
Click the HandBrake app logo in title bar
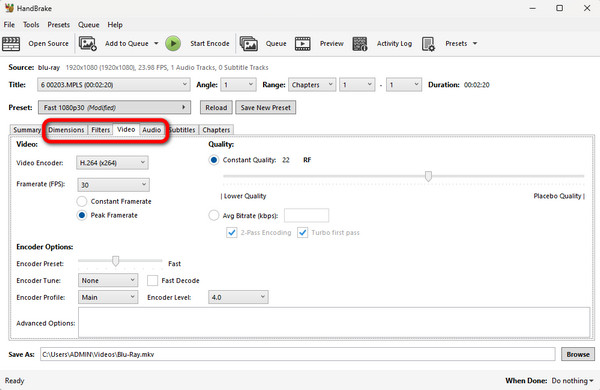pos(9,8)
